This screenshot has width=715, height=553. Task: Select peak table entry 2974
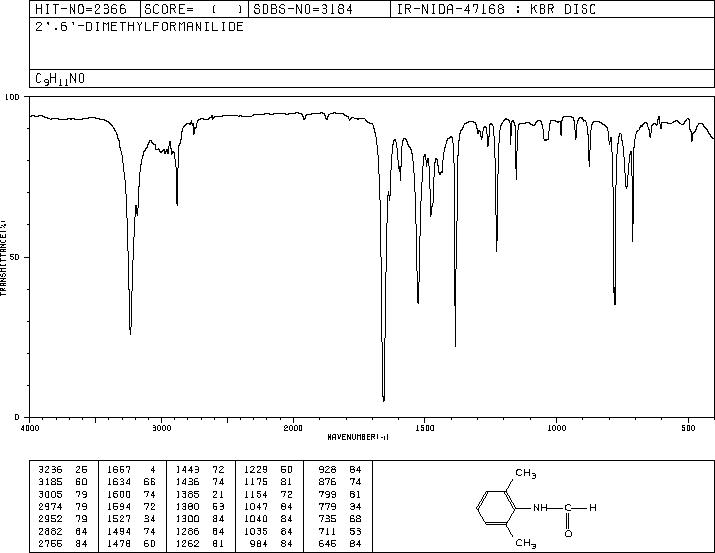pyautogui.click(x=62, y=506)
